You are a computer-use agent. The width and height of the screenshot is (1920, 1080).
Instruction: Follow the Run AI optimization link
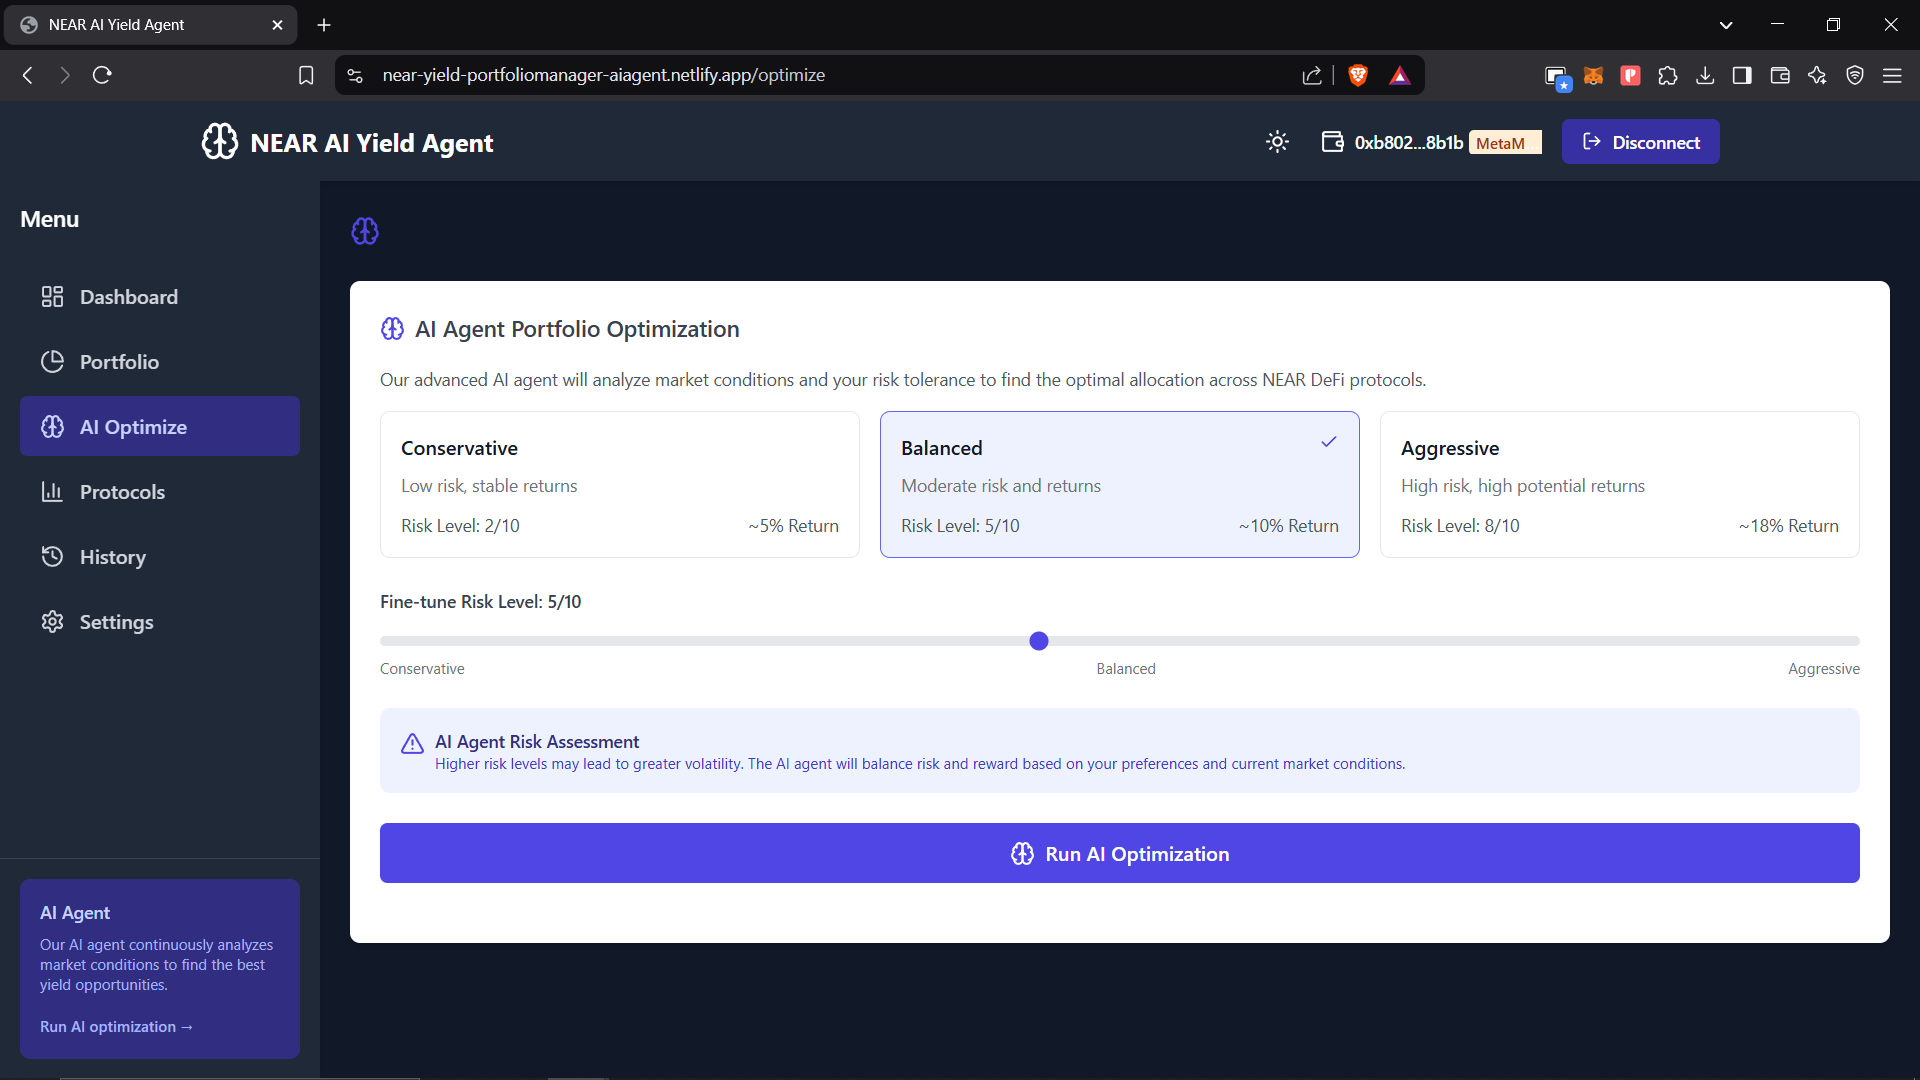pyautogui.click(x=116, y=1027)
